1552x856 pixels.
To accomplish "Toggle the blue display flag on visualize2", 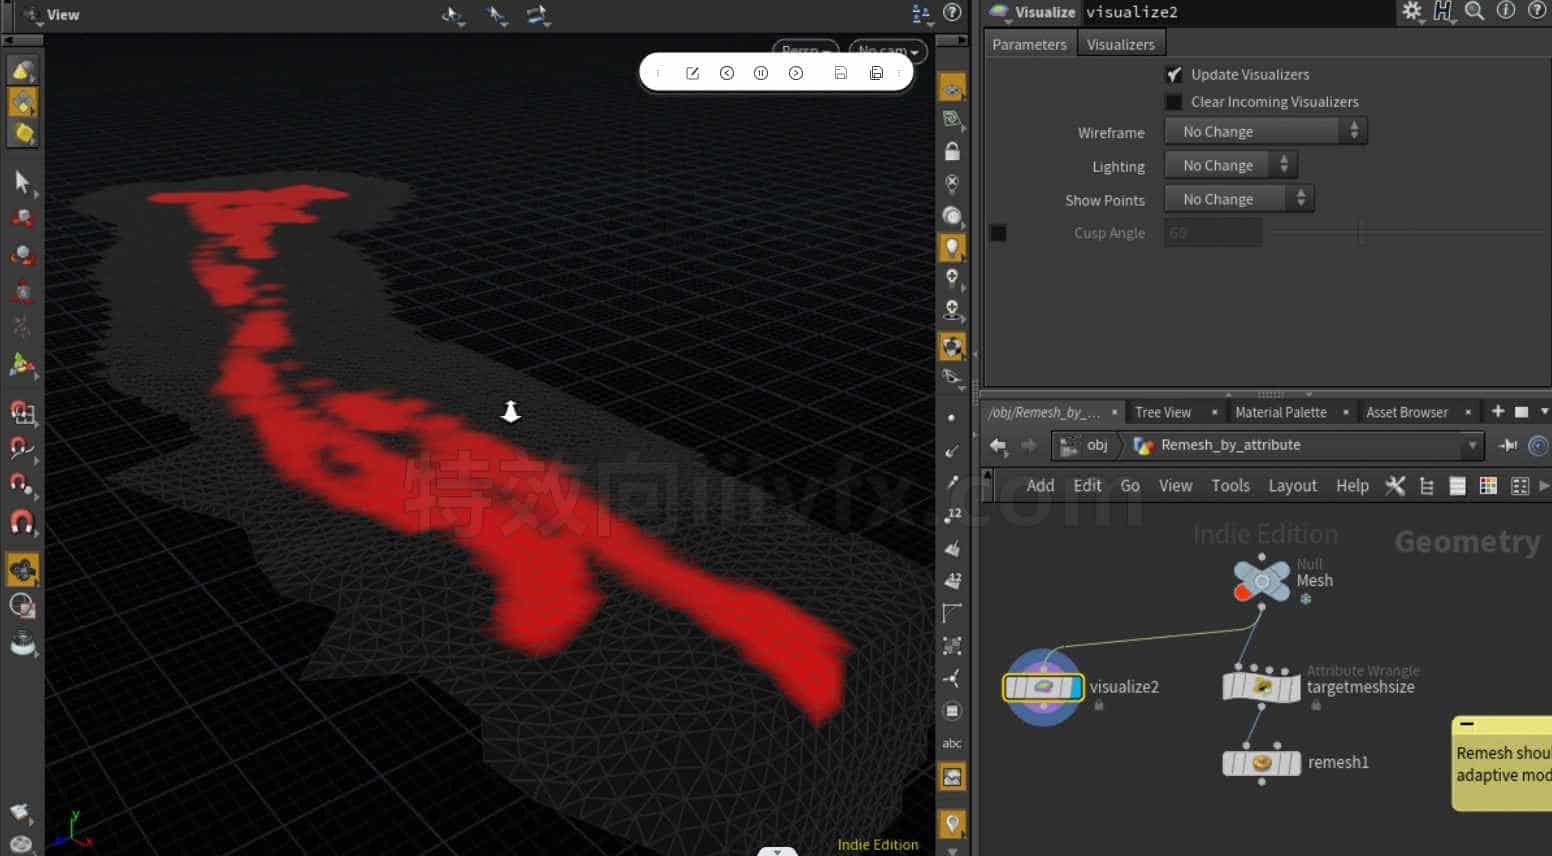I will [x=1075, y=687].
